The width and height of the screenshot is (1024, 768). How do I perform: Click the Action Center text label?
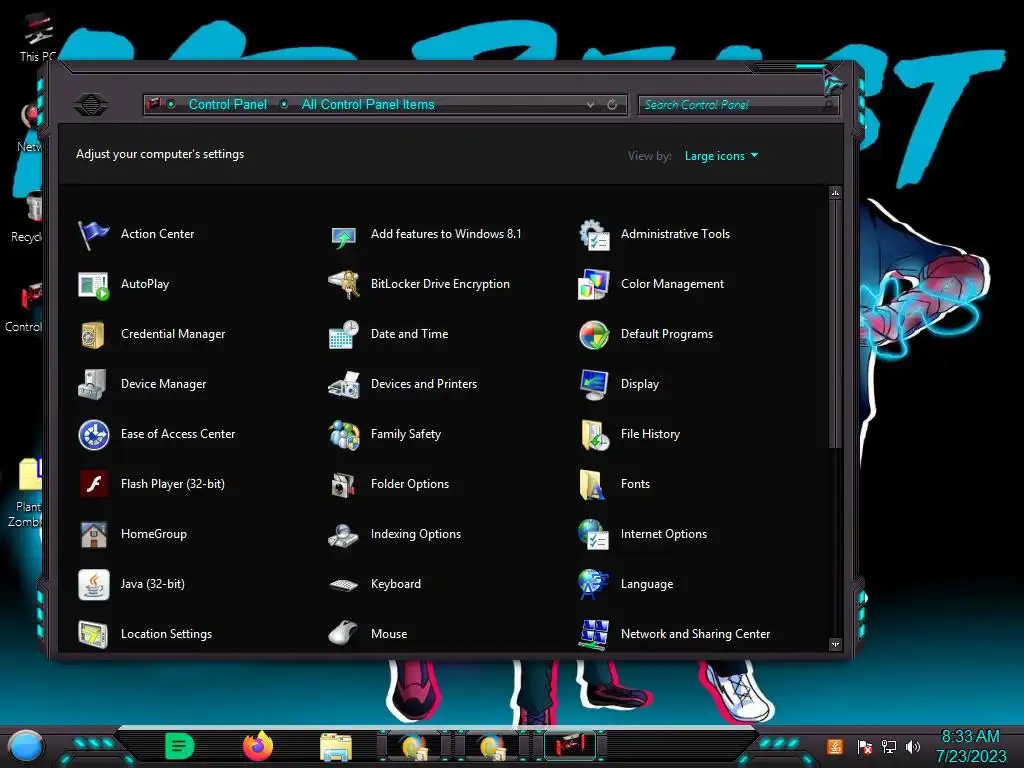click(x=157, y=234)
